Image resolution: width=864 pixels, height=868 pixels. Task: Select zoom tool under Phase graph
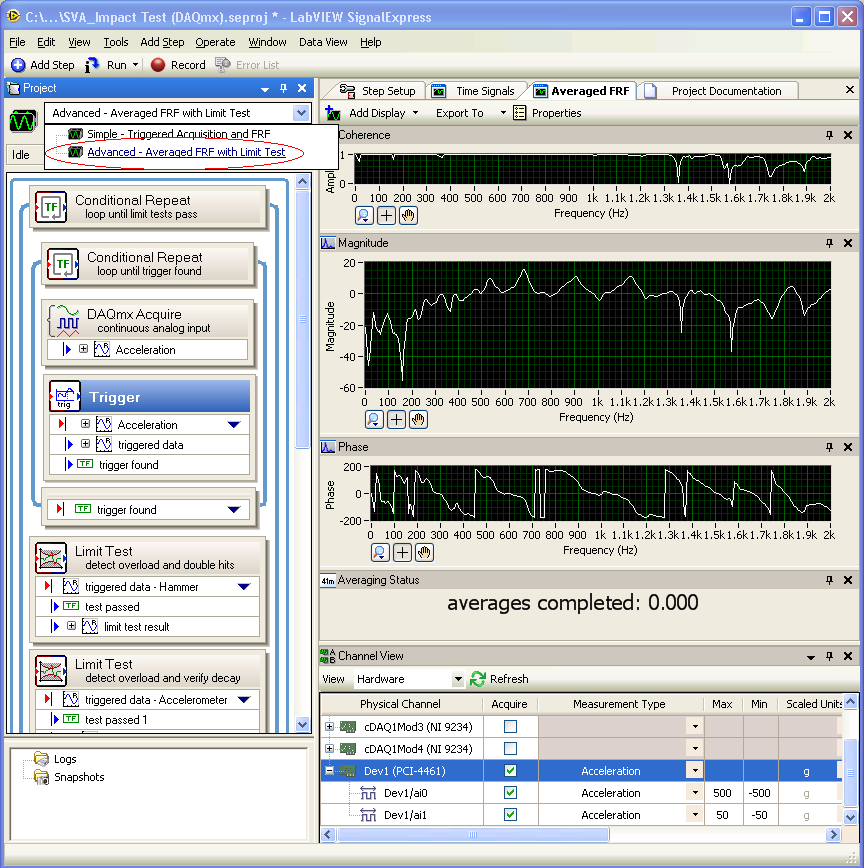tap(380, 552)
